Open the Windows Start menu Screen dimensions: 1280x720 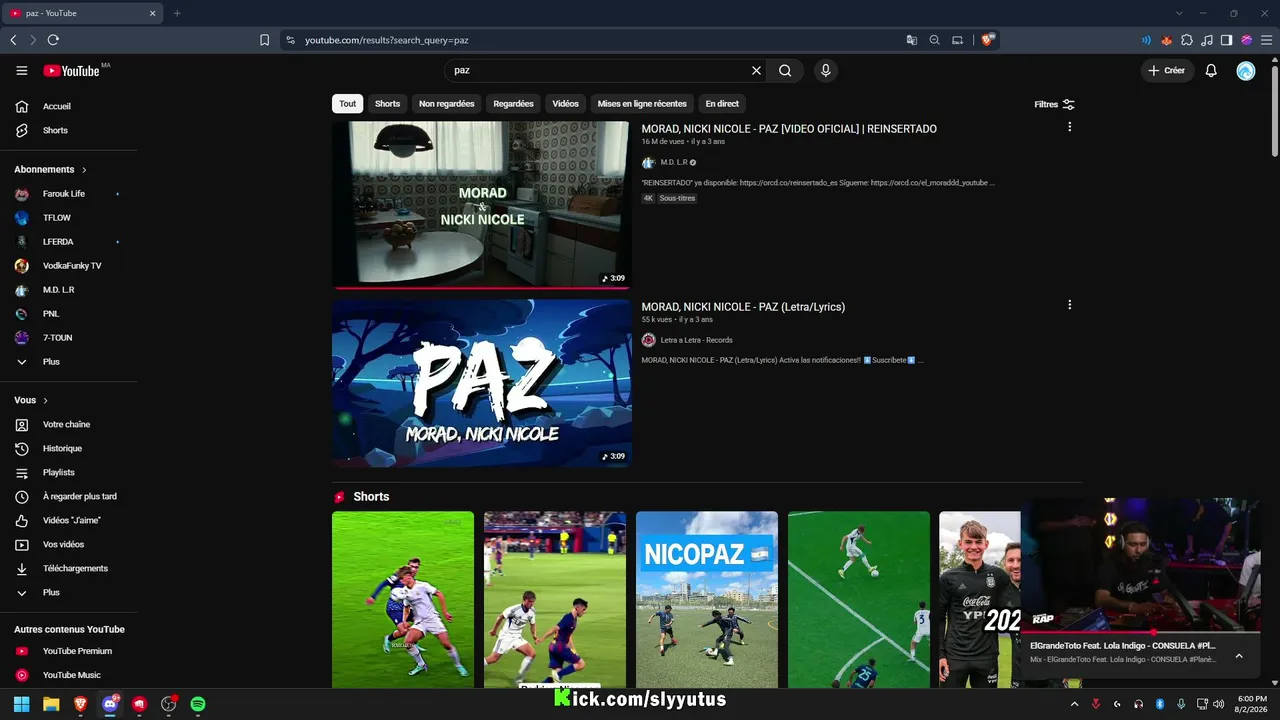(x=21, y=704)
